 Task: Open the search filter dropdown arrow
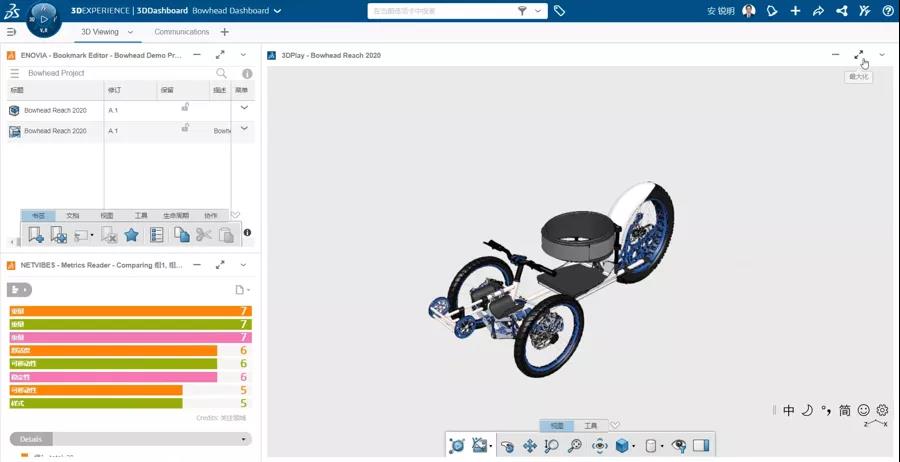point(538,11)
